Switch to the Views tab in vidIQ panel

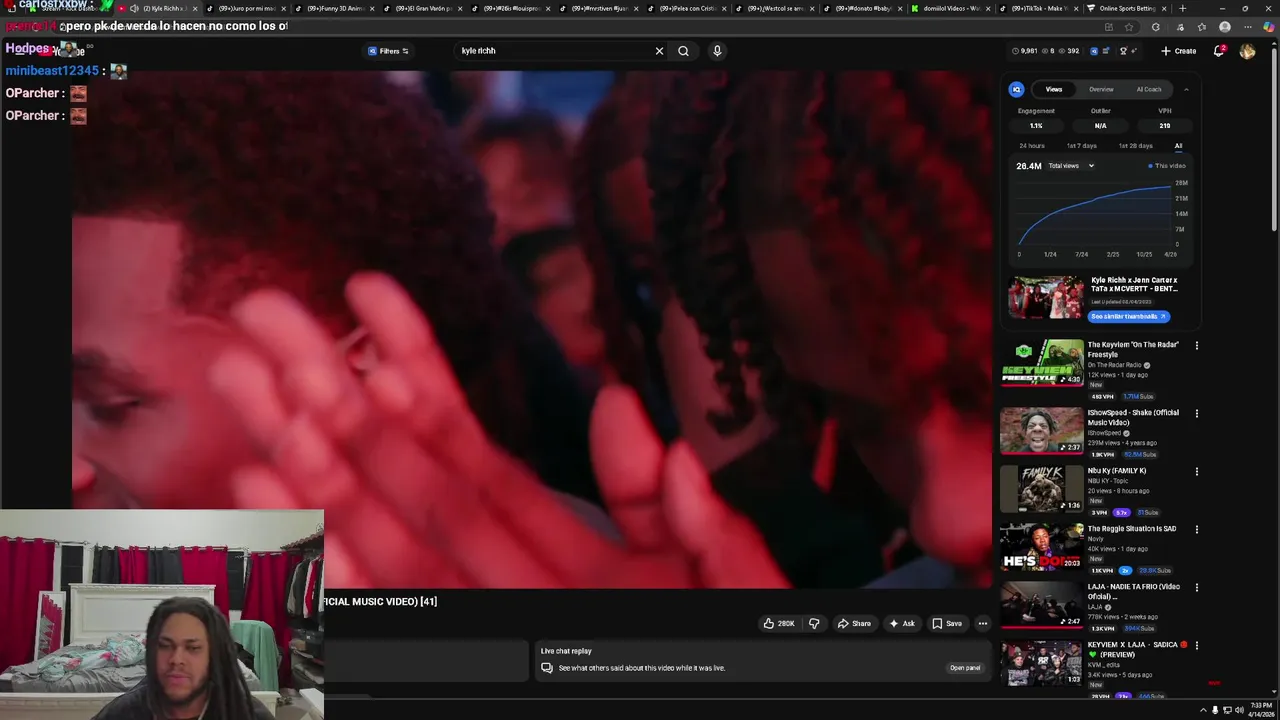1054,89
